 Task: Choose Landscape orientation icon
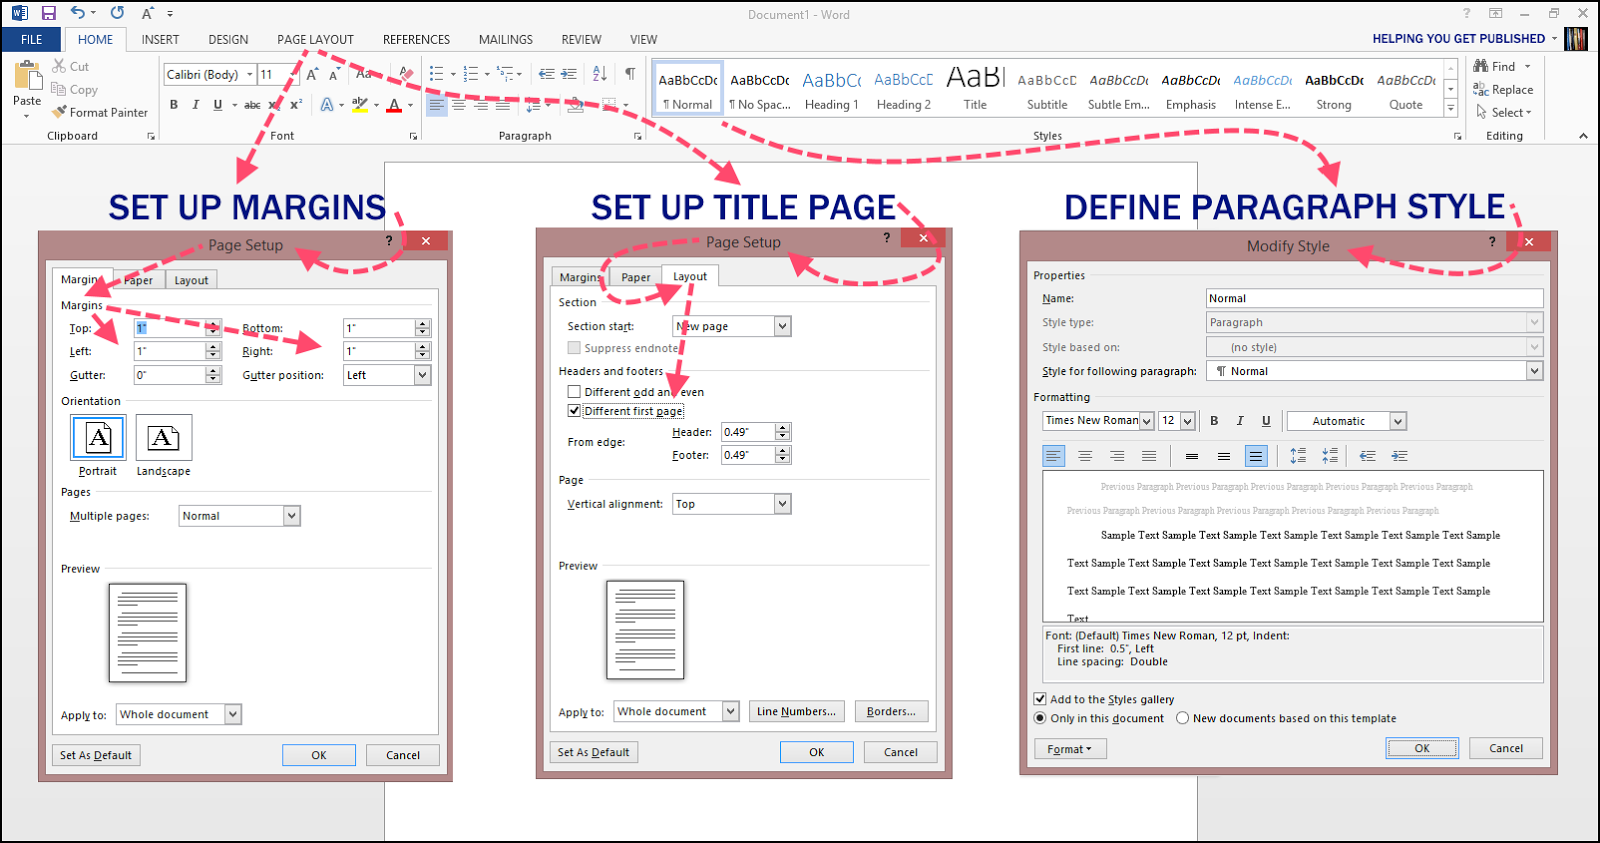(x=164, y=437)
